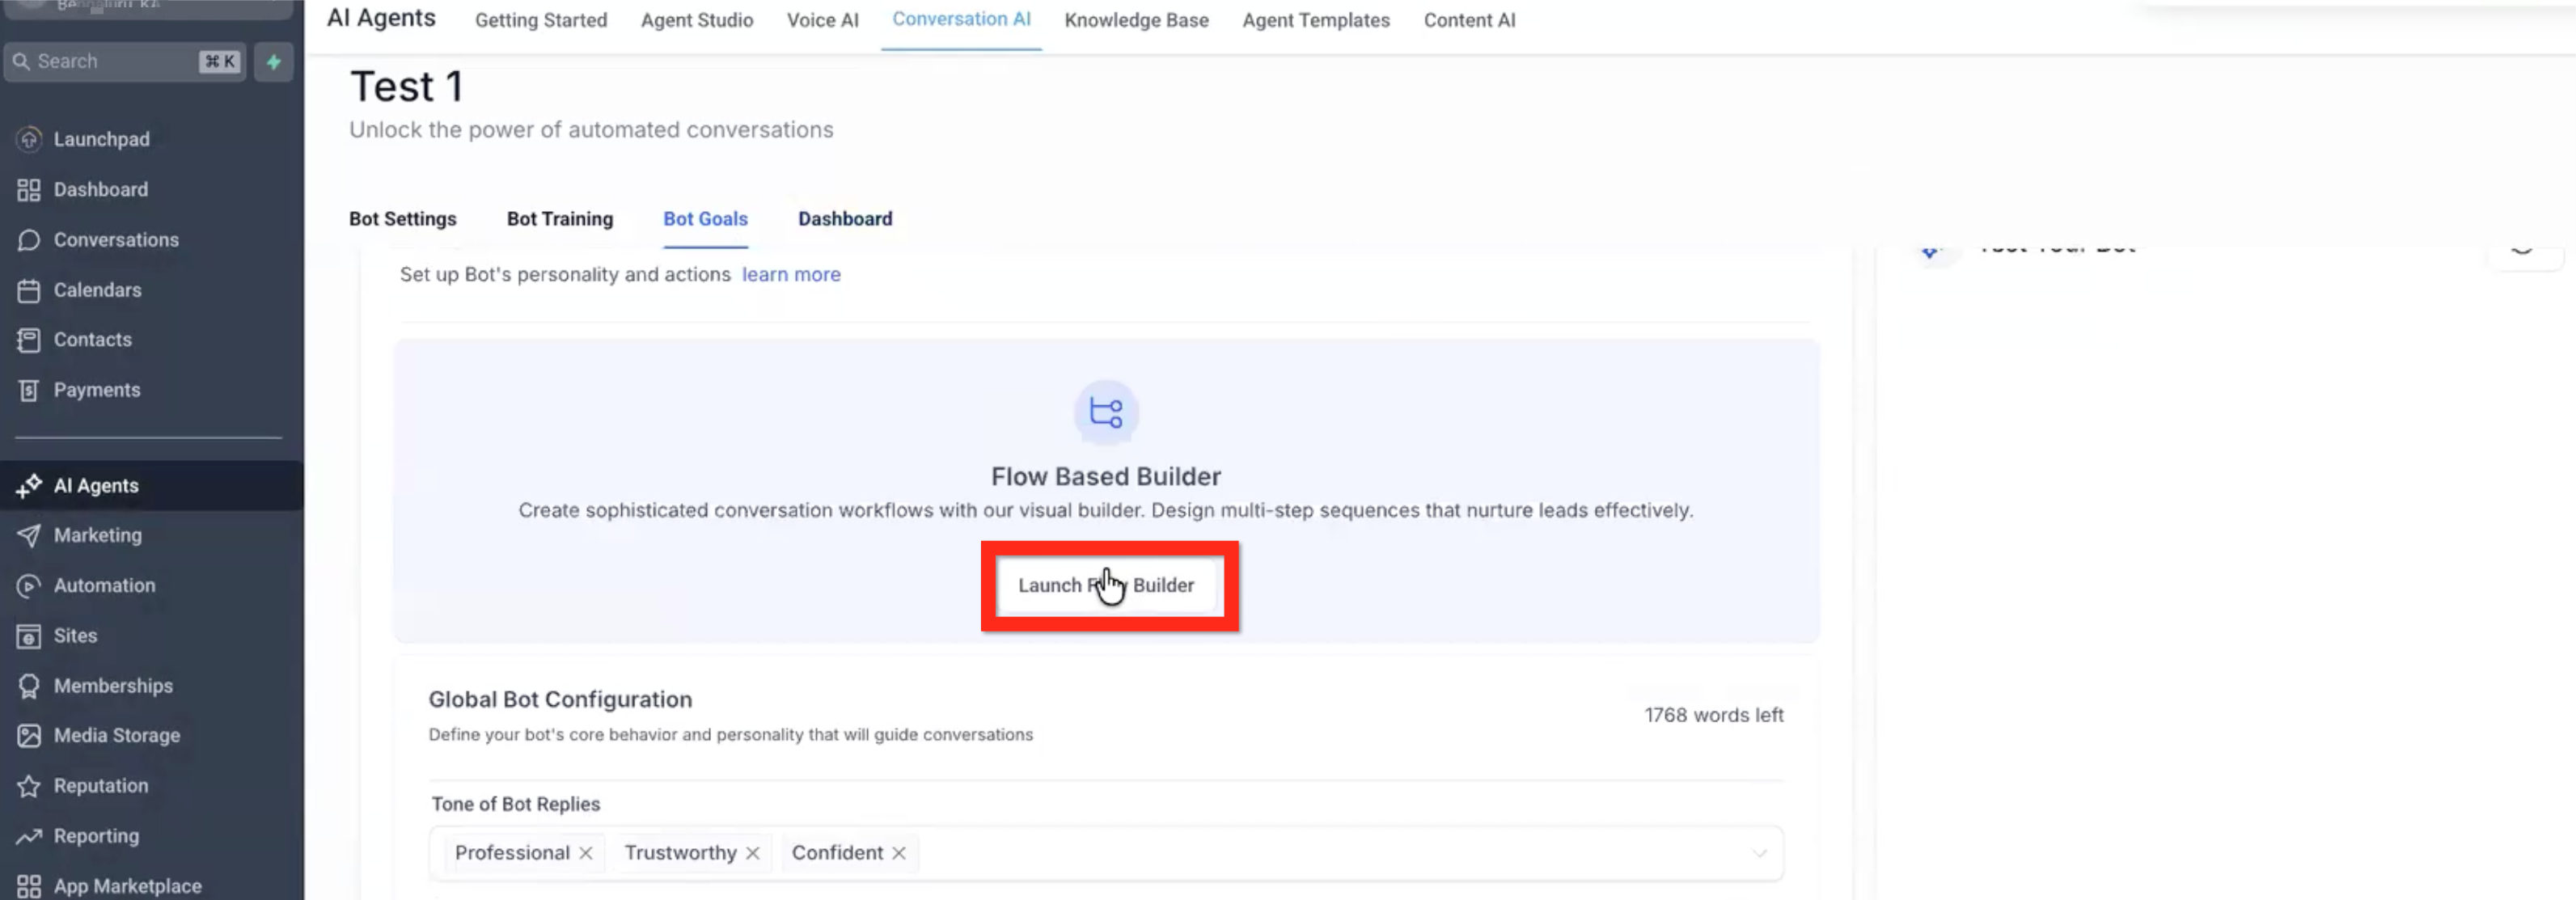Click the Launchpad sidebar icon
2576x900 pixels.
pos(29,139)
